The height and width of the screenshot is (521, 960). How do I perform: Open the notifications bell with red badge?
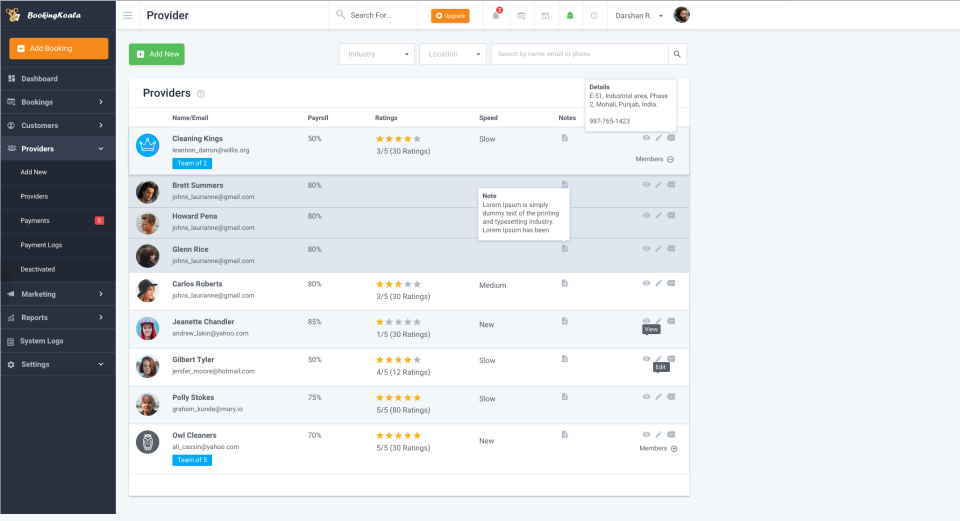click(x=496, y=15)
